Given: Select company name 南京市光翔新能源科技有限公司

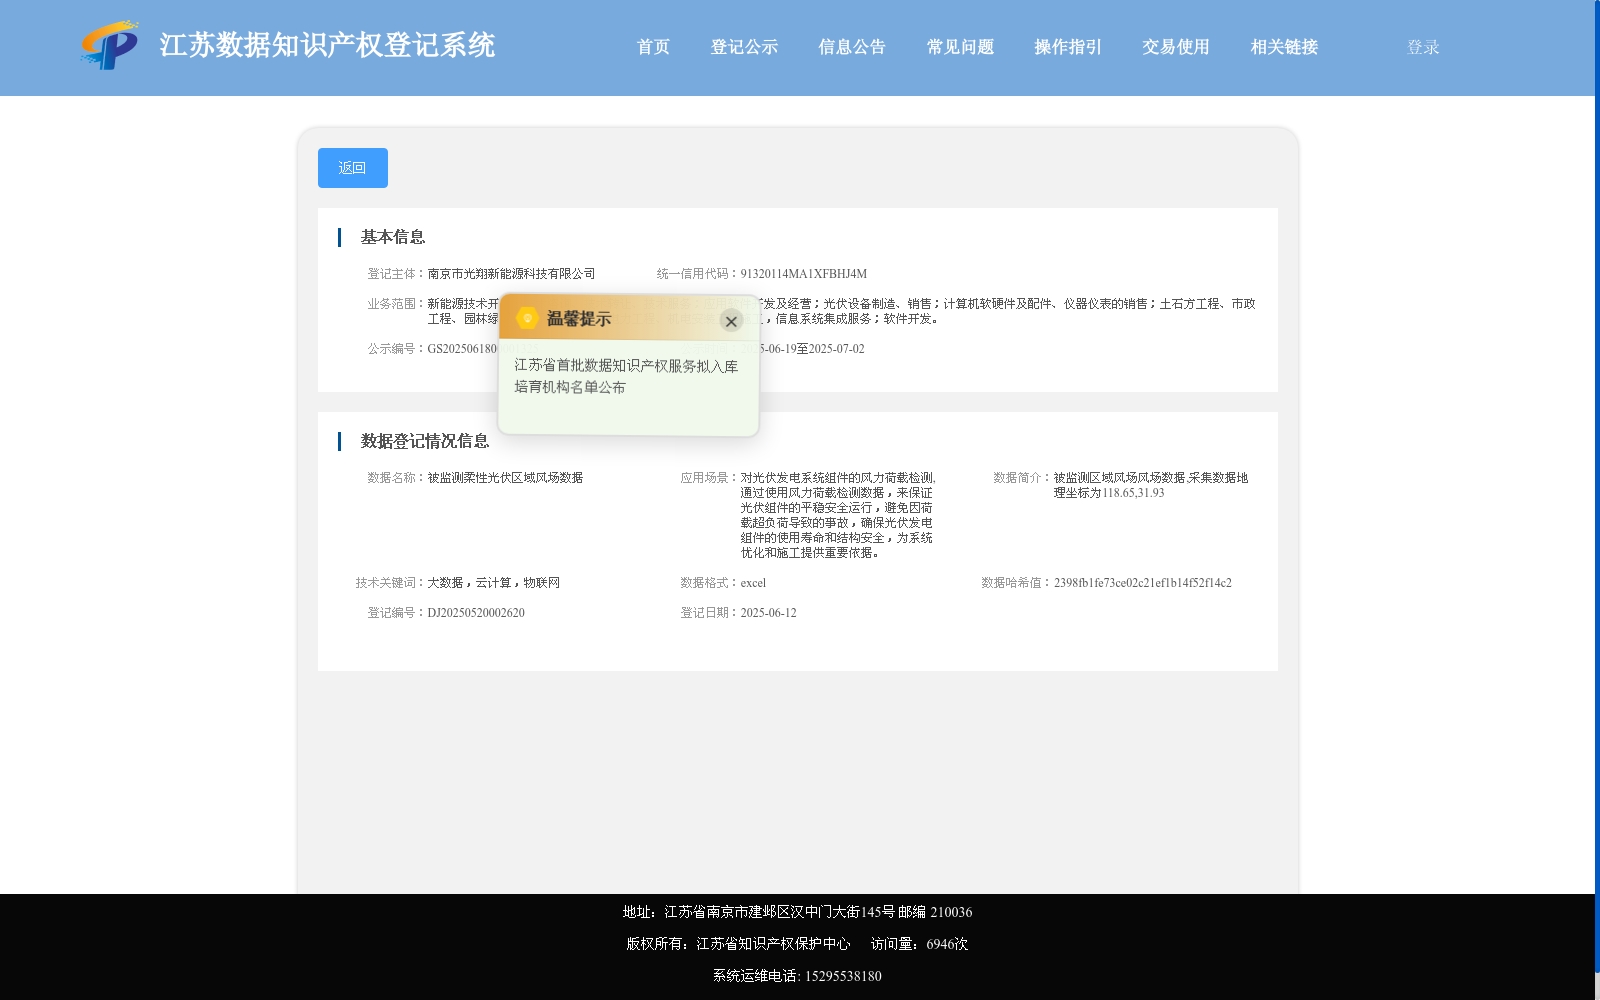Looking at the screenshot, I should click(511, 274).
